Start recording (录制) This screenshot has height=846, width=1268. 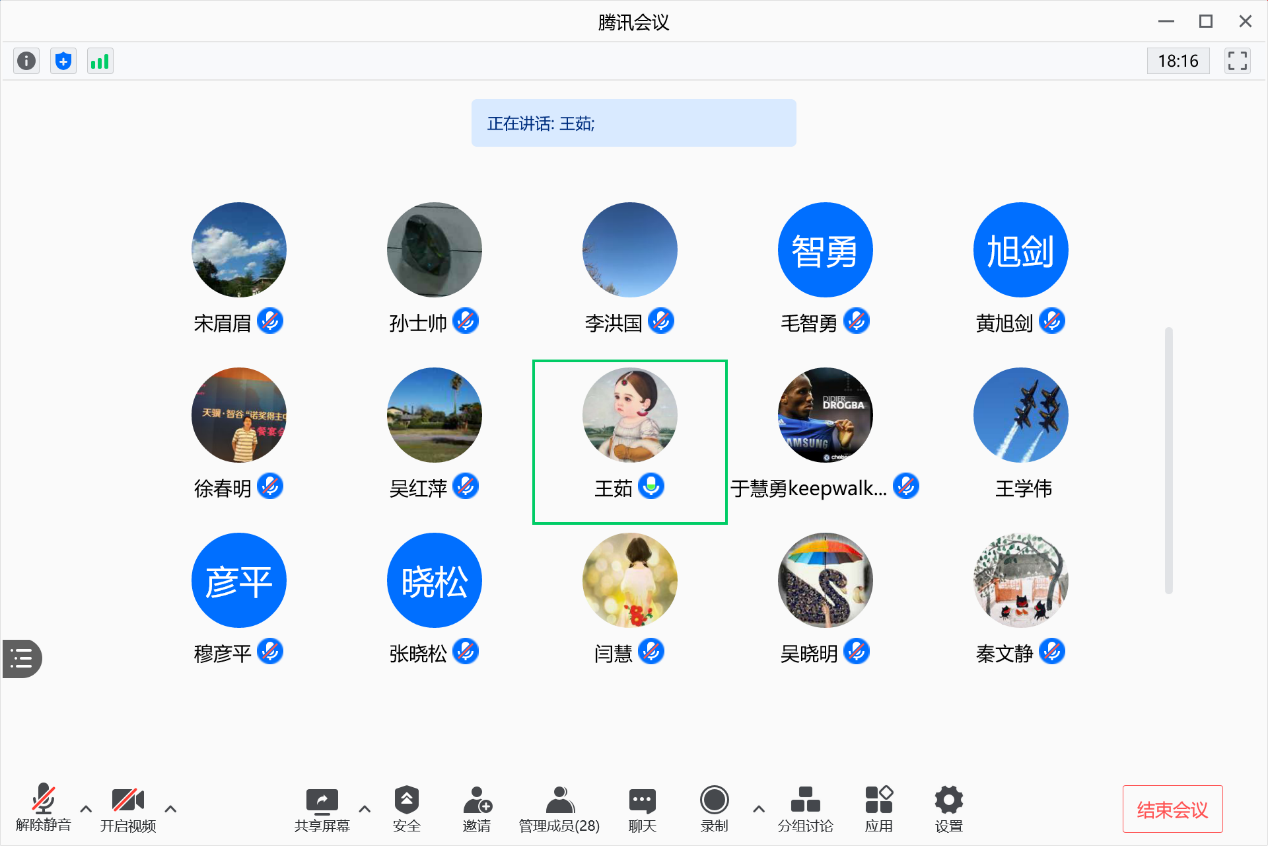(x=714, y=808)
